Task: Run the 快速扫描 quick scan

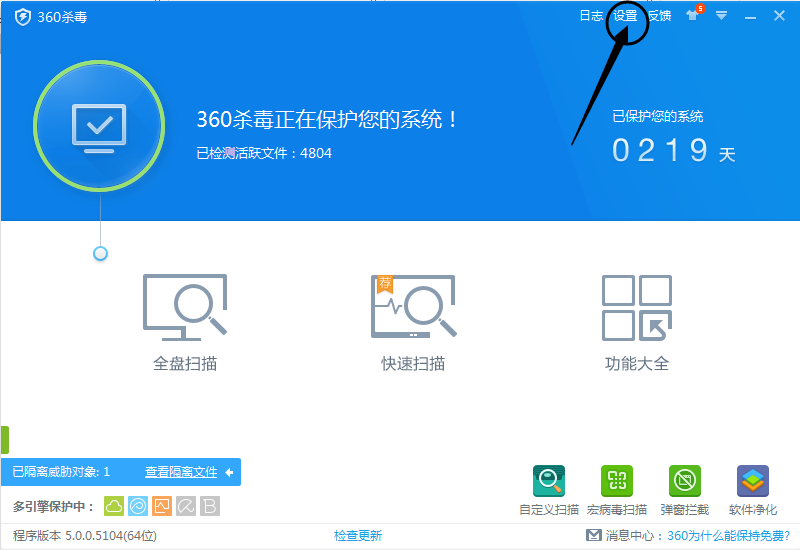Action: tap(413, 322)
